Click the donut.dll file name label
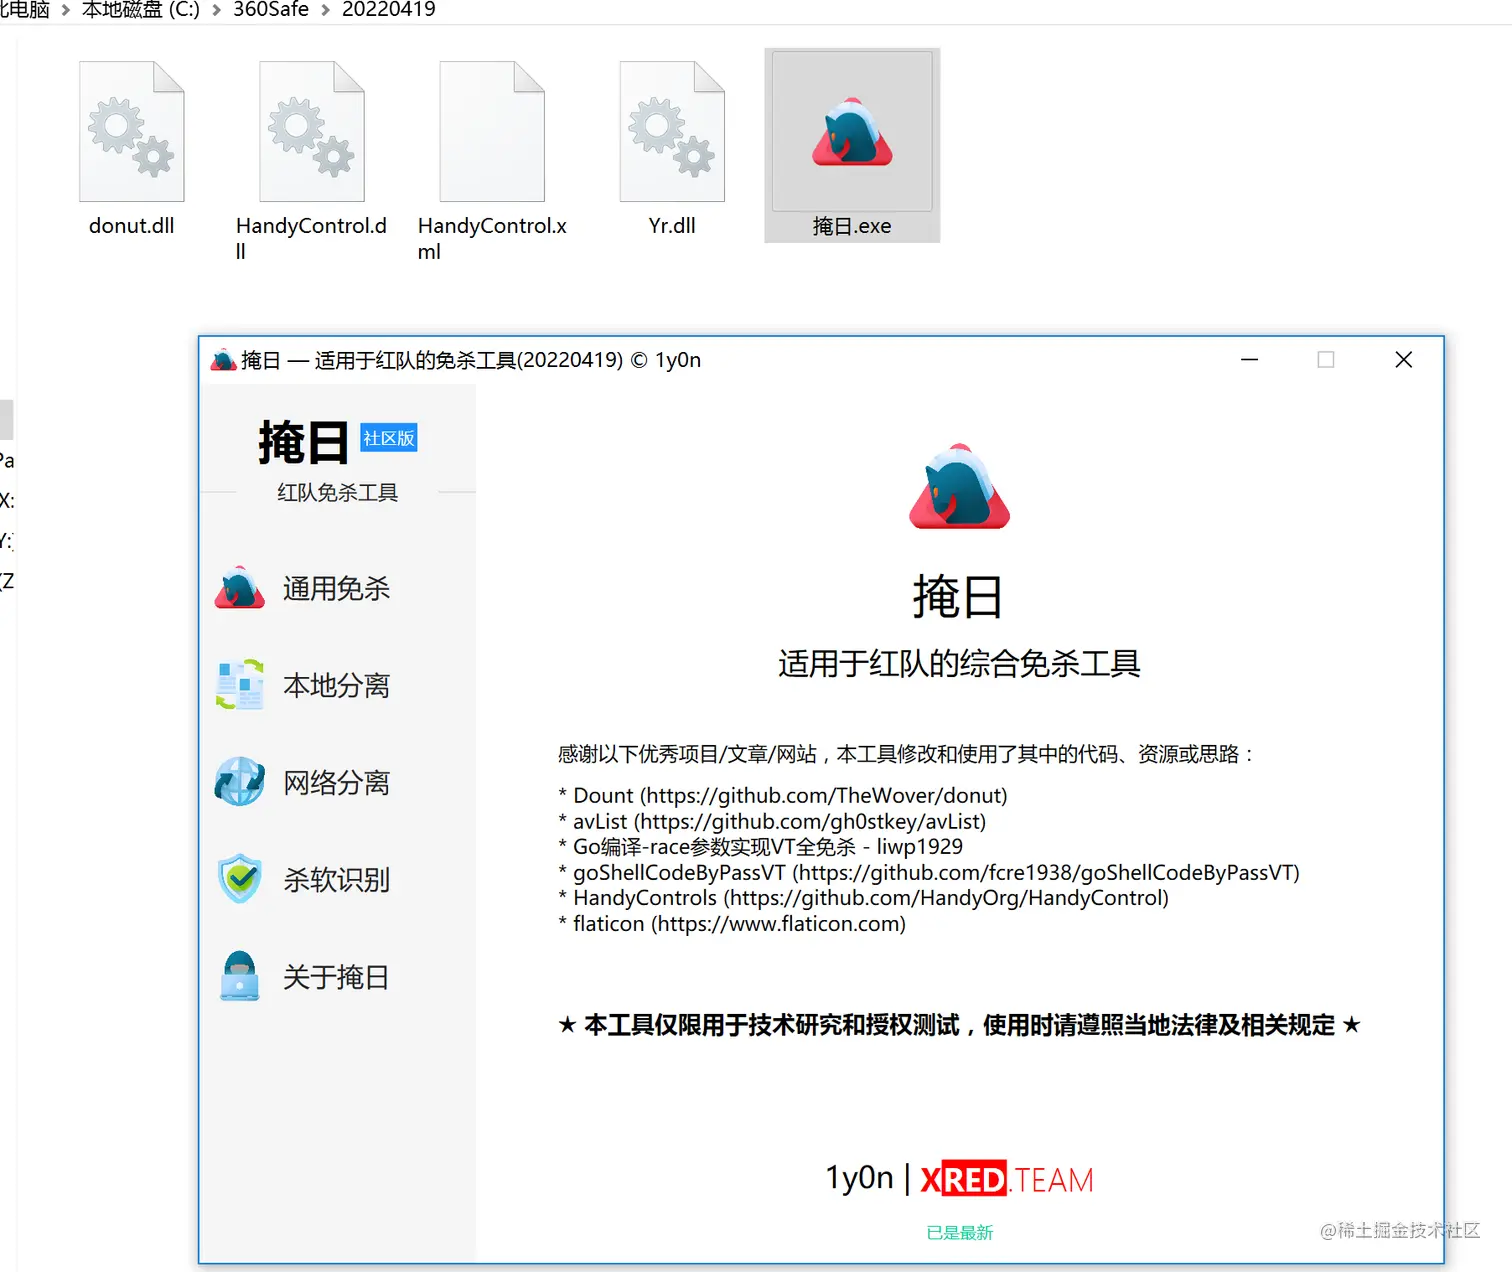This screenshot has width=1512, height=1272. click(132, 226)
